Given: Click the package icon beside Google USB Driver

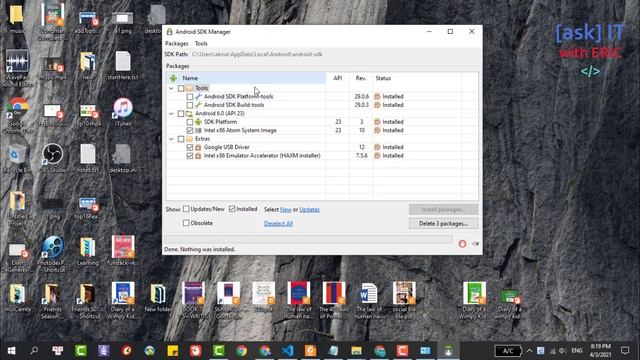Looking at the screenshot, I should click(x=198, y=147).
